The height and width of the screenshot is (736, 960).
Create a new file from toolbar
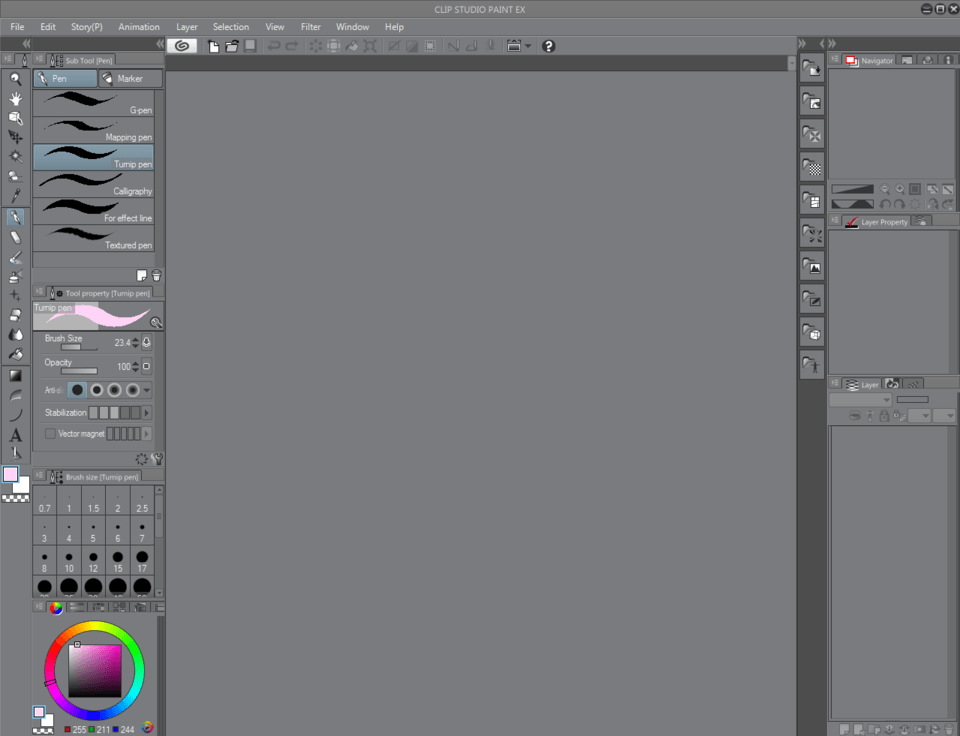pos(213,46)
